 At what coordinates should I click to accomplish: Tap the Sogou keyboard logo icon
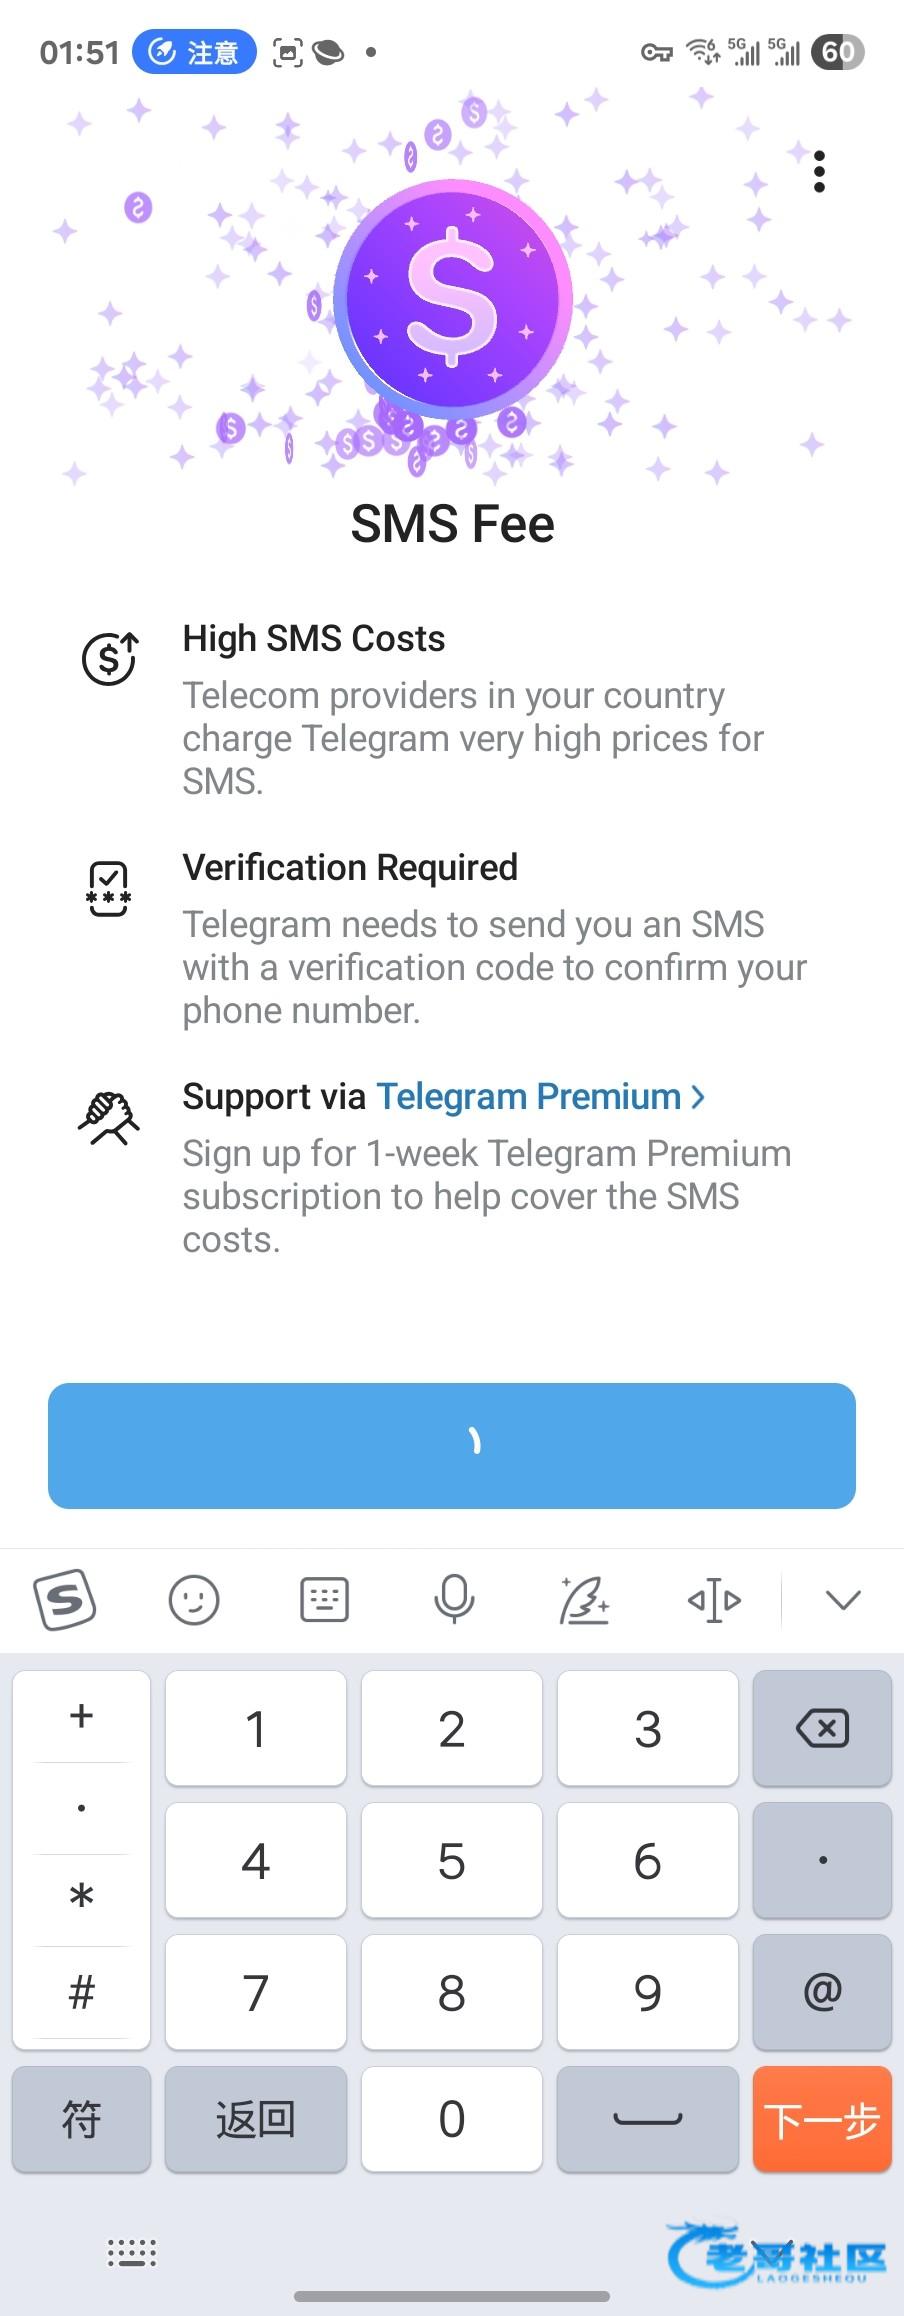65,1600
